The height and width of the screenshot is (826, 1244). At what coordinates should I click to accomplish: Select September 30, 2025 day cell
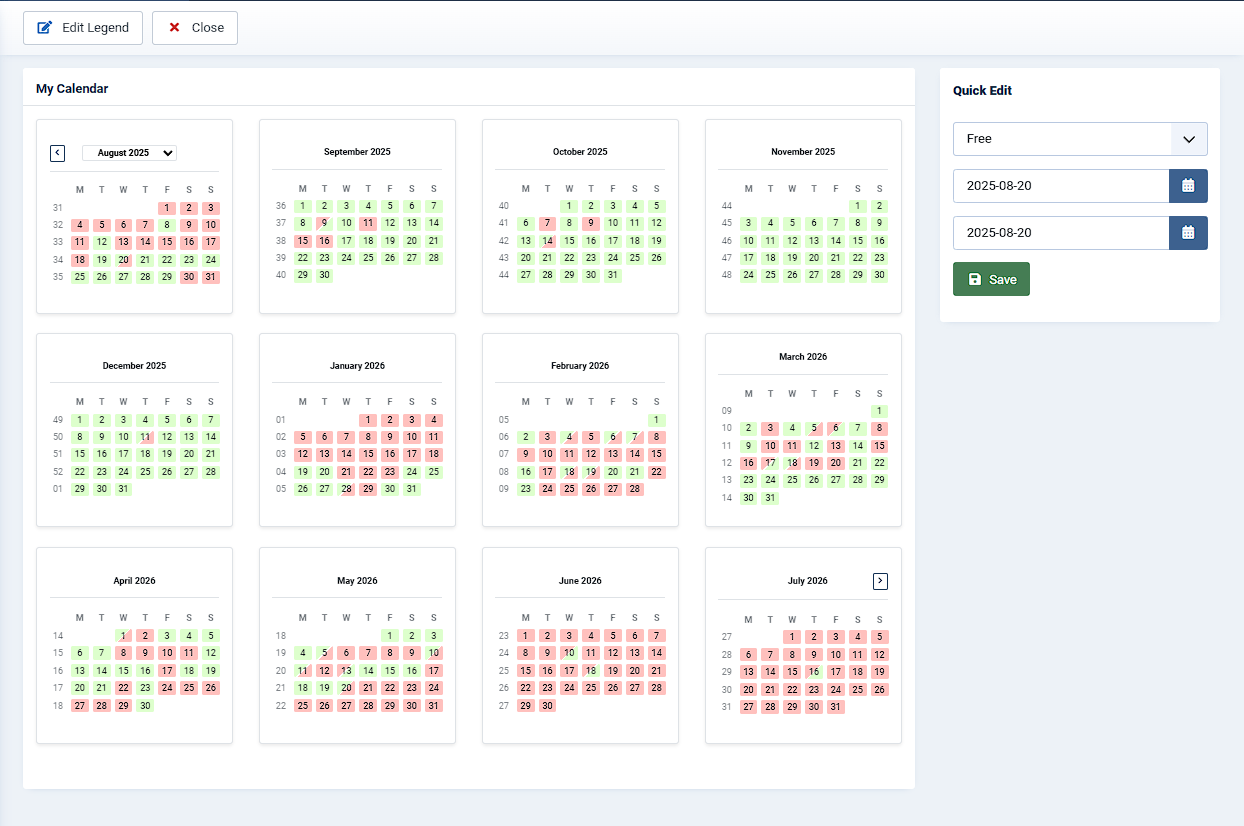324,275
